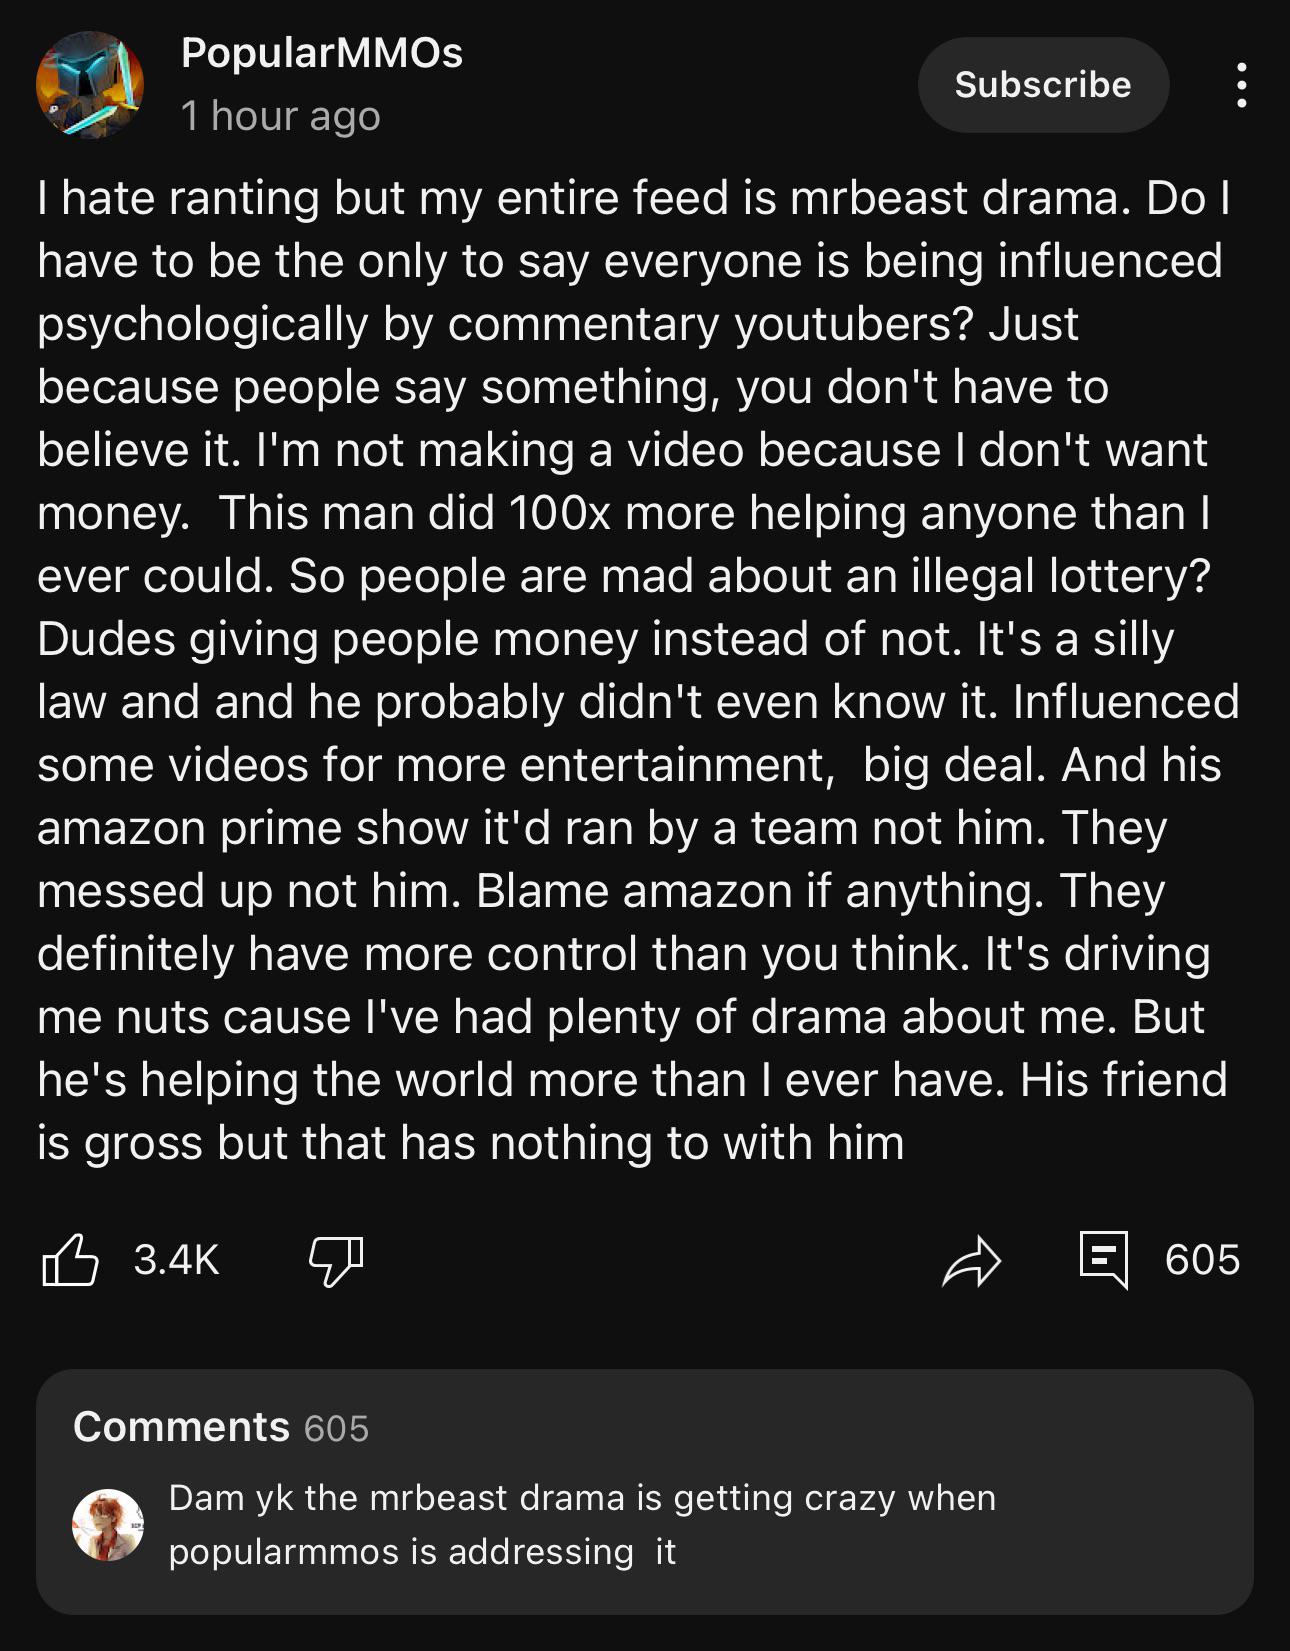Open the three-dot more options menu
The width and height of the screenshot is (1290, 1651).
point(1241,85)
